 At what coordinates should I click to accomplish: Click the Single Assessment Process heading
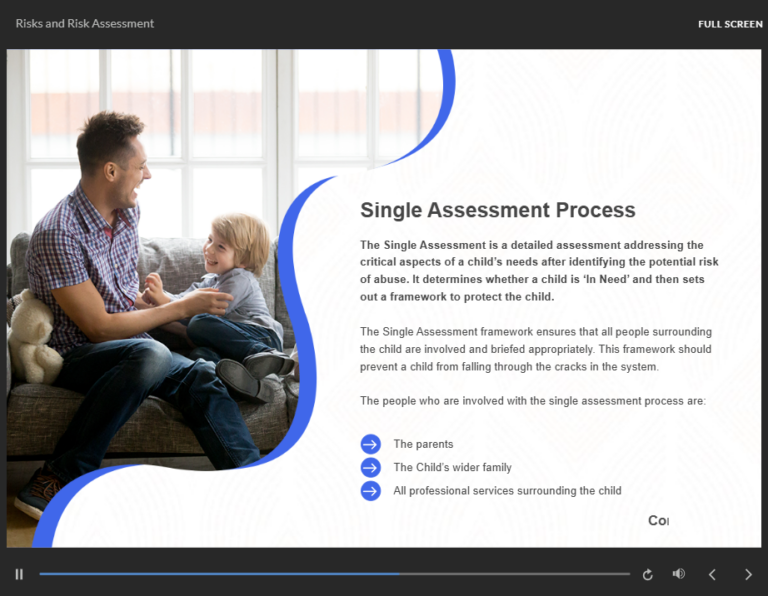click(497, 210)
